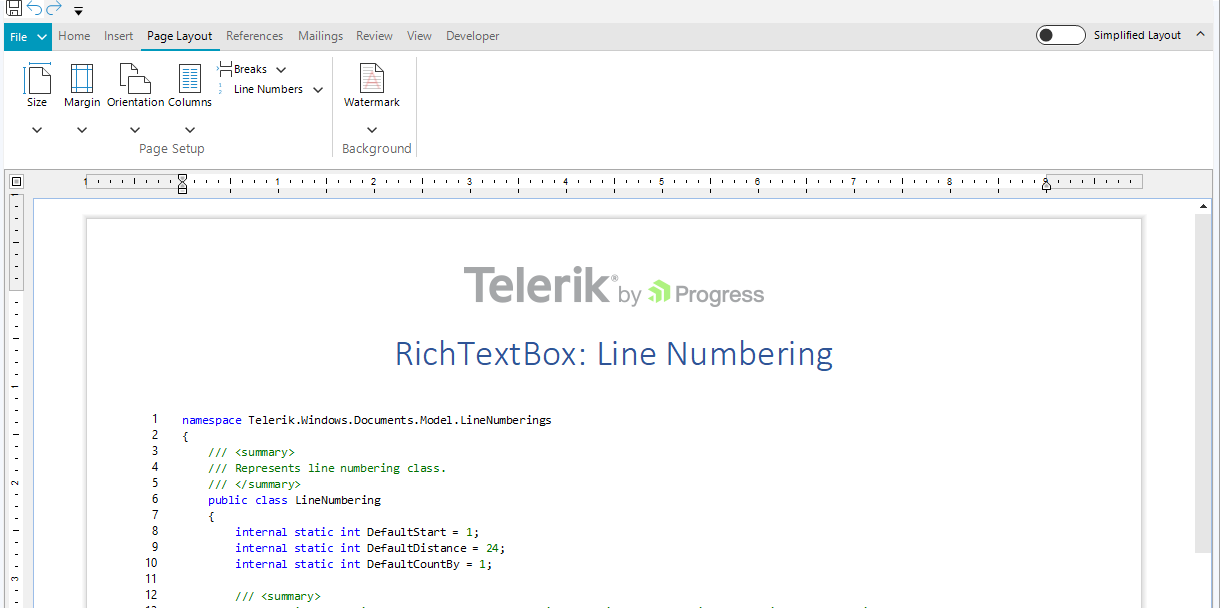The height and width of the screenshot is (608, 1220).
Task: Switch to the Developer tab
Action: 472,35
